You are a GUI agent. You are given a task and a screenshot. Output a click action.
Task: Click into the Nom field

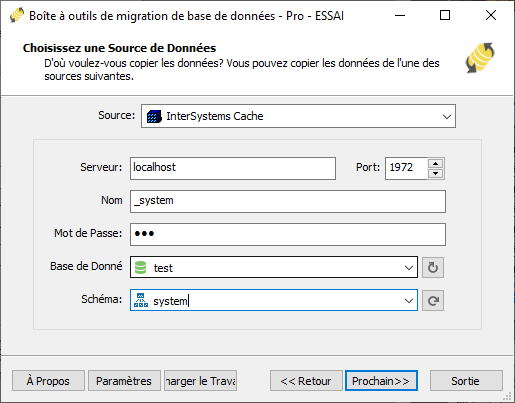[x=288, y=201]
